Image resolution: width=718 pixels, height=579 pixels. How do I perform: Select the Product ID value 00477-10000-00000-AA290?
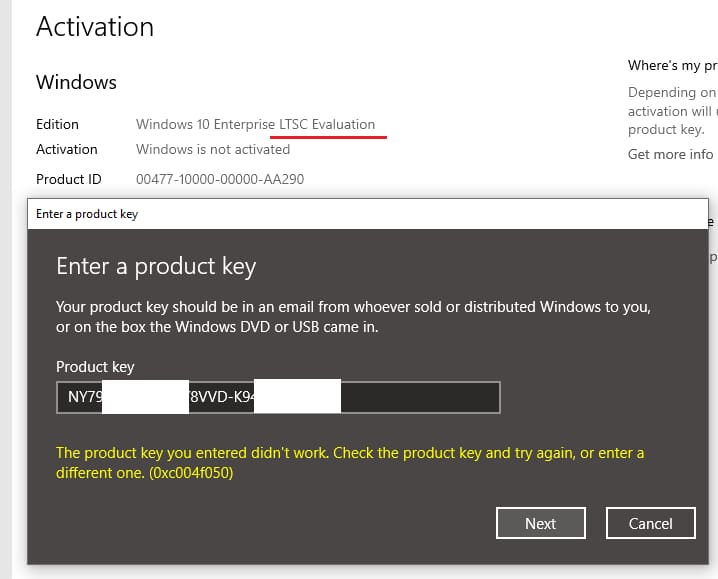[x=220, y=179]
